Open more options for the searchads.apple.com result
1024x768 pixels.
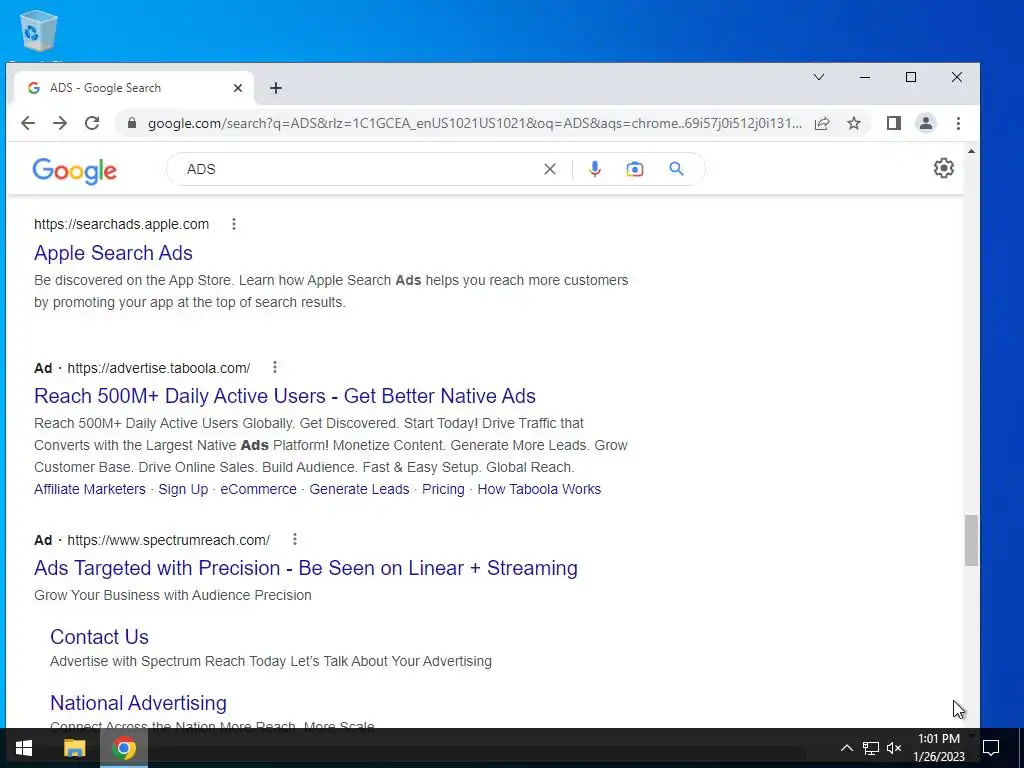(x=234, y=224)
